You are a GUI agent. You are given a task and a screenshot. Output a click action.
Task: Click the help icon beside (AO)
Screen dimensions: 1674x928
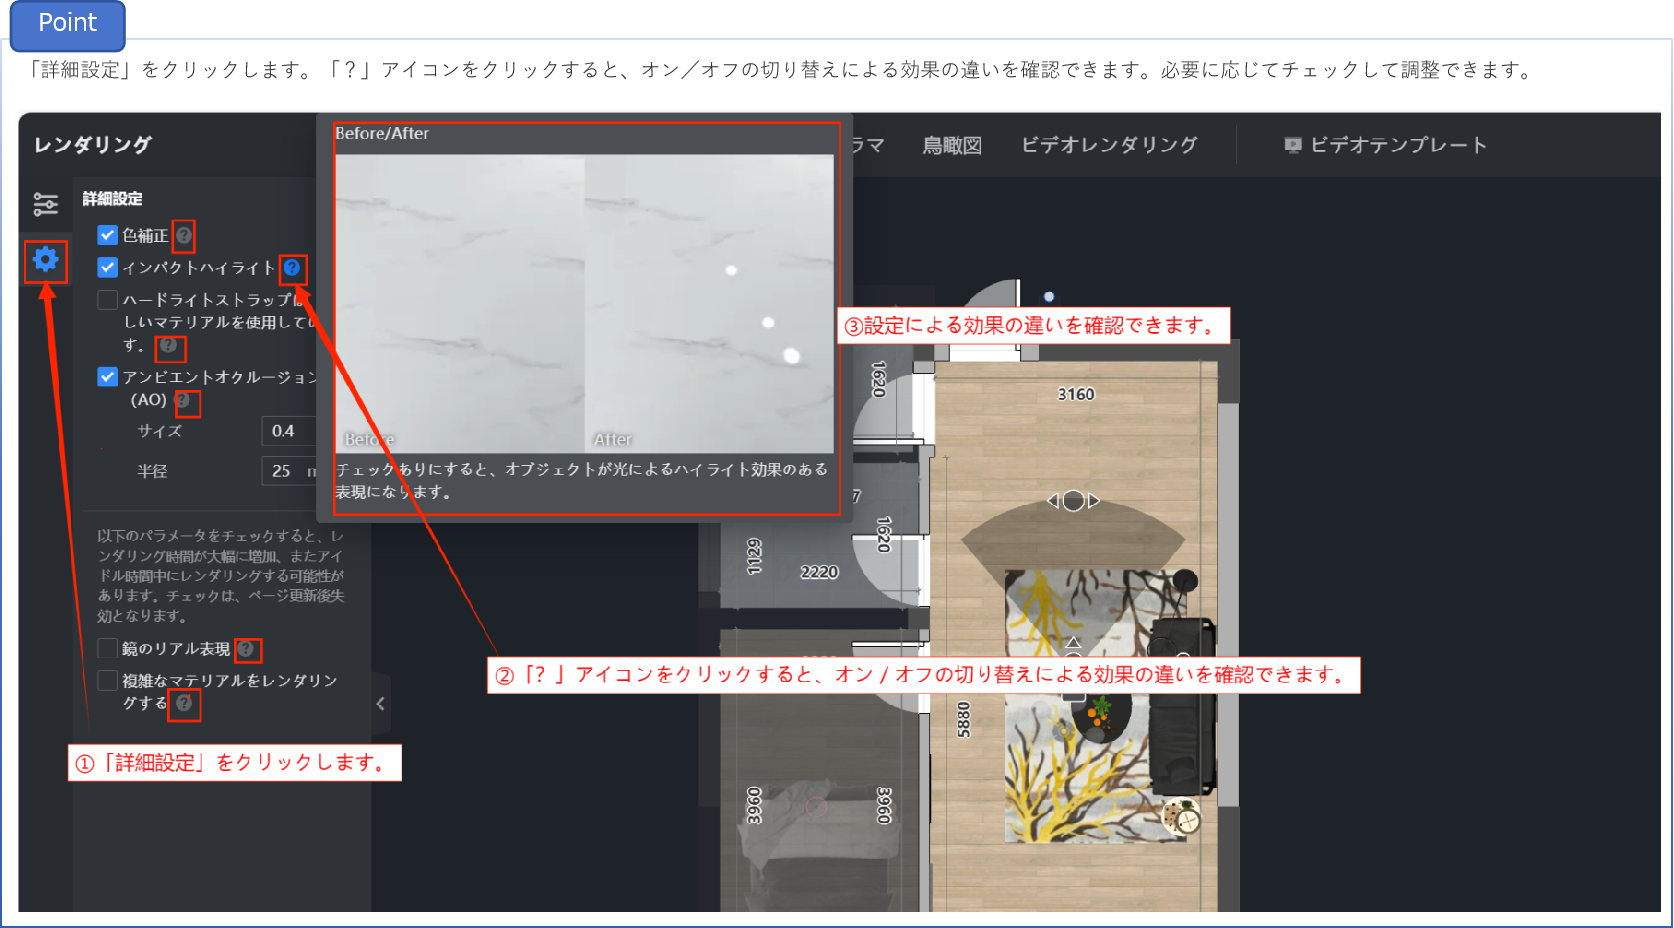pyautogui.click(x=183, y=400)
